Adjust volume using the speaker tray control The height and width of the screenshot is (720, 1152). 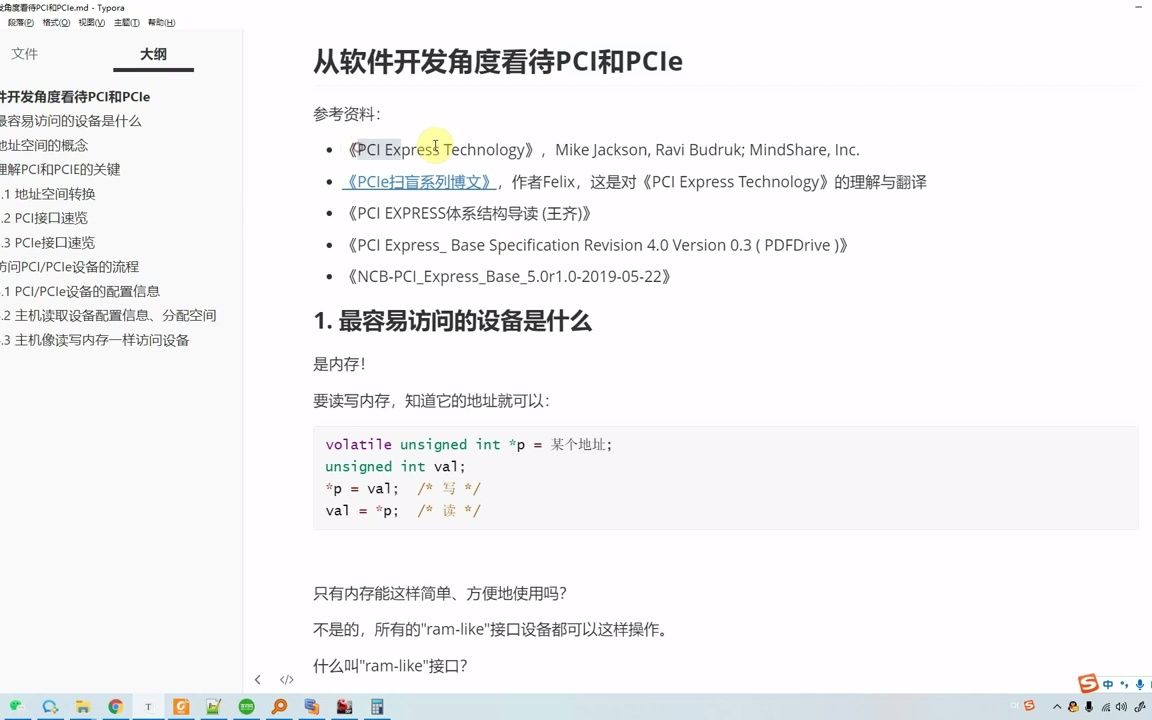[x=1120, y=705]
